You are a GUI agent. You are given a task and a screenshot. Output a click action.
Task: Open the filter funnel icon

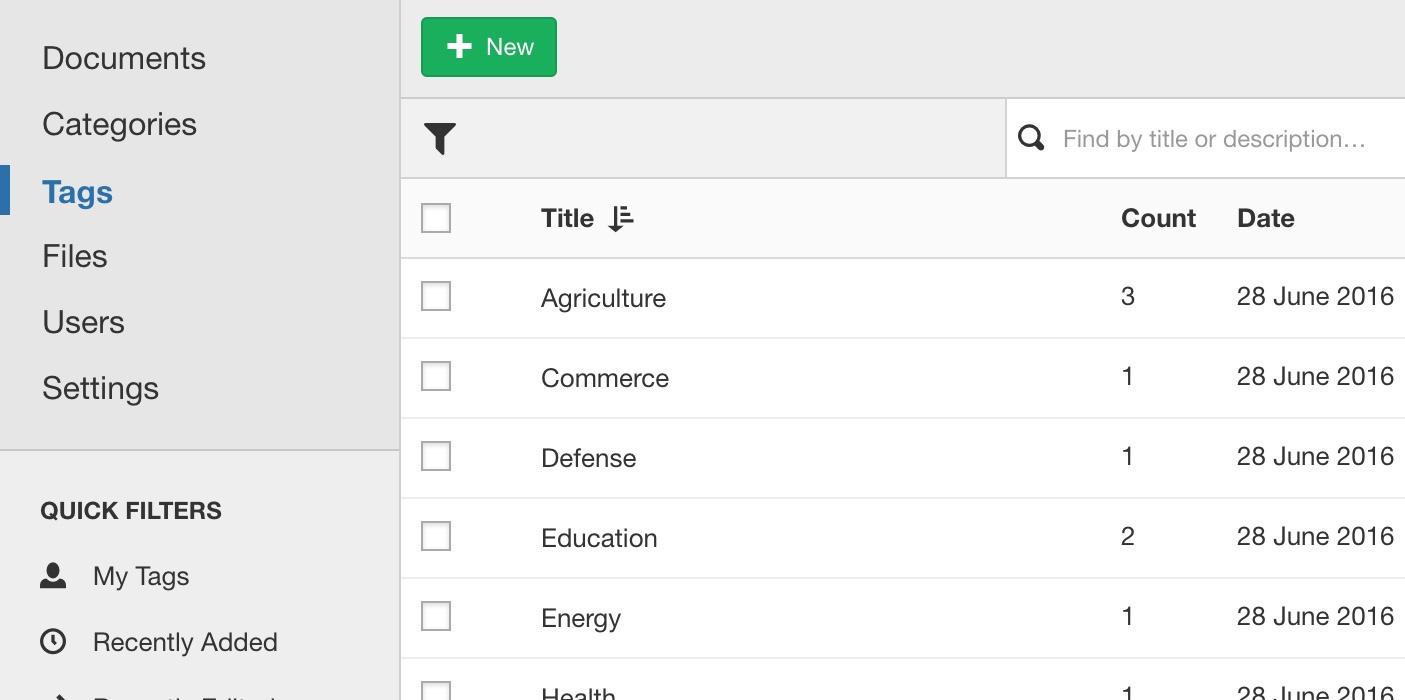[x=440, y=138]
